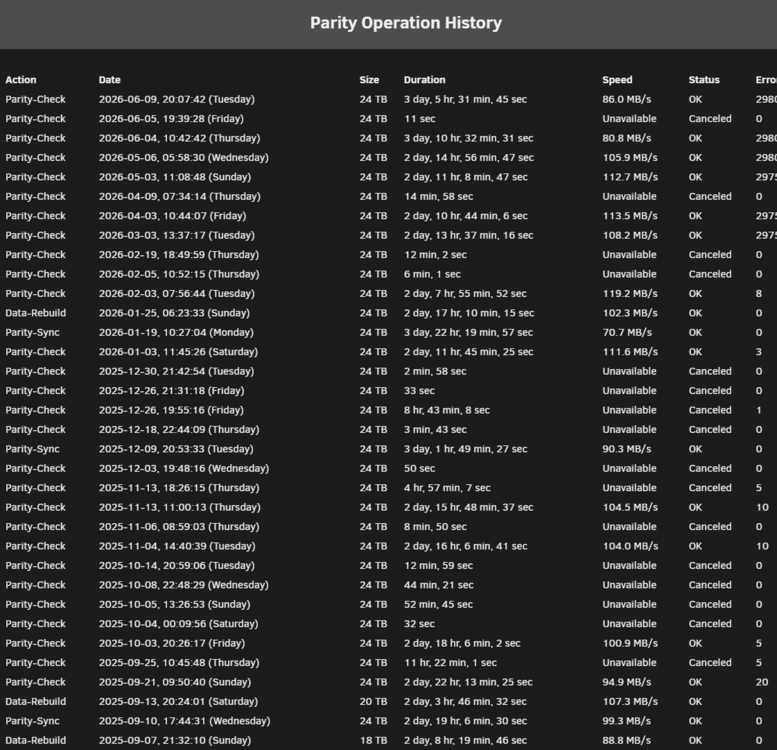Select date 2026-05-06, 05:58:30 (Wednesday)
Screen dimensions: 777x750
click(x=184, y=158)
